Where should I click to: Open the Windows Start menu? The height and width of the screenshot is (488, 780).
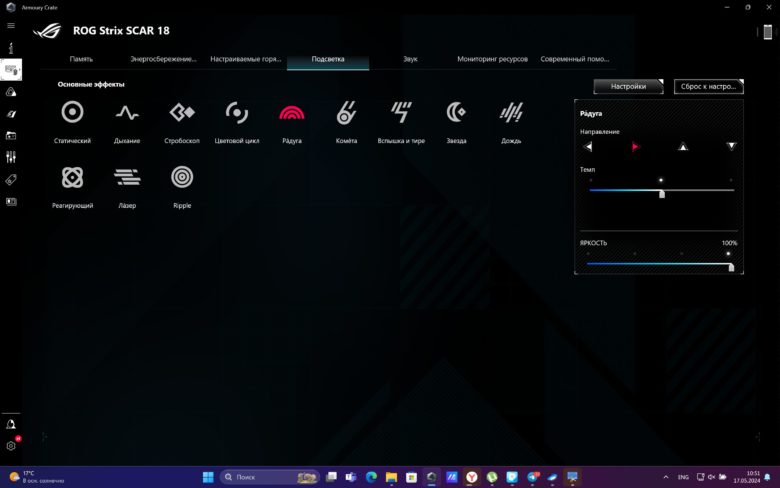208,477
